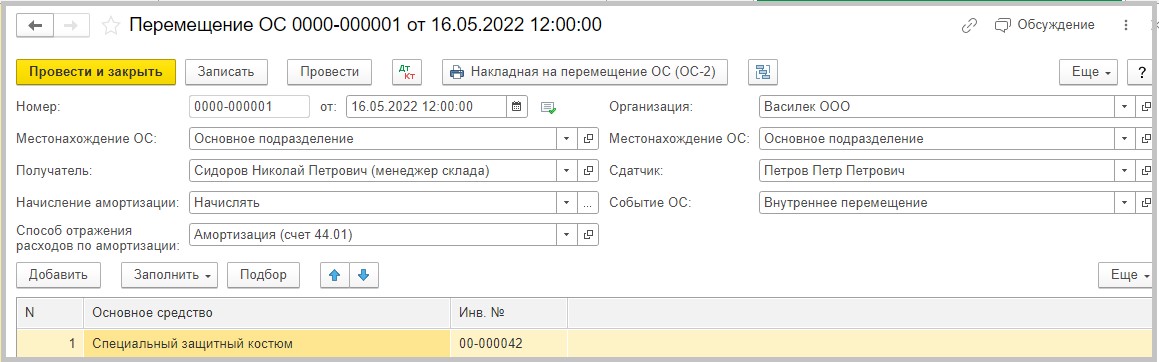Viewport: 1159px width, 362px height.
Task: Open the date calendar picker
Action: coord(517,106)
